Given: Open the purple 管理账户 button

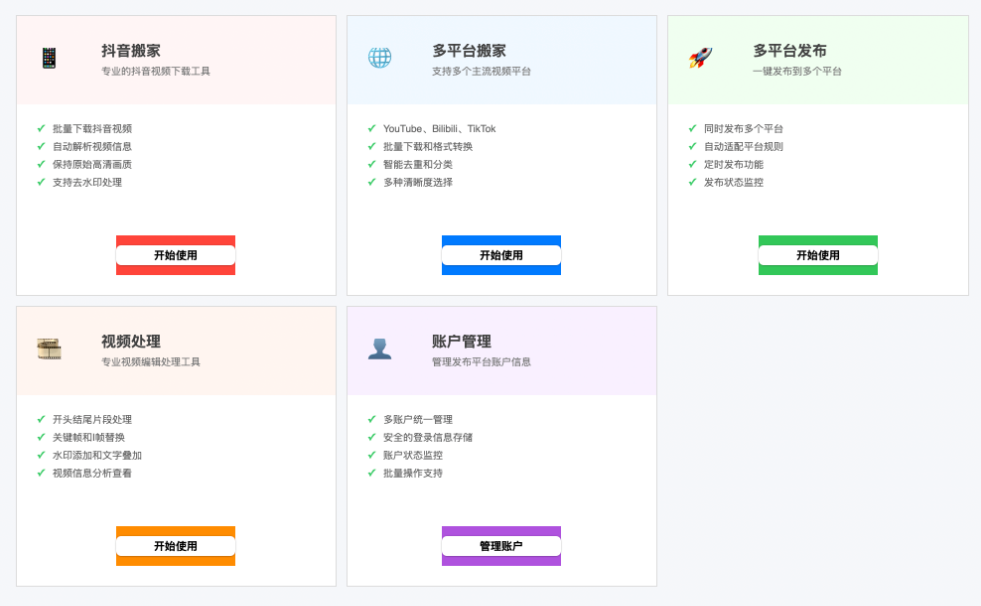Looking at the screenshot, I should click(x=501, y=546).
